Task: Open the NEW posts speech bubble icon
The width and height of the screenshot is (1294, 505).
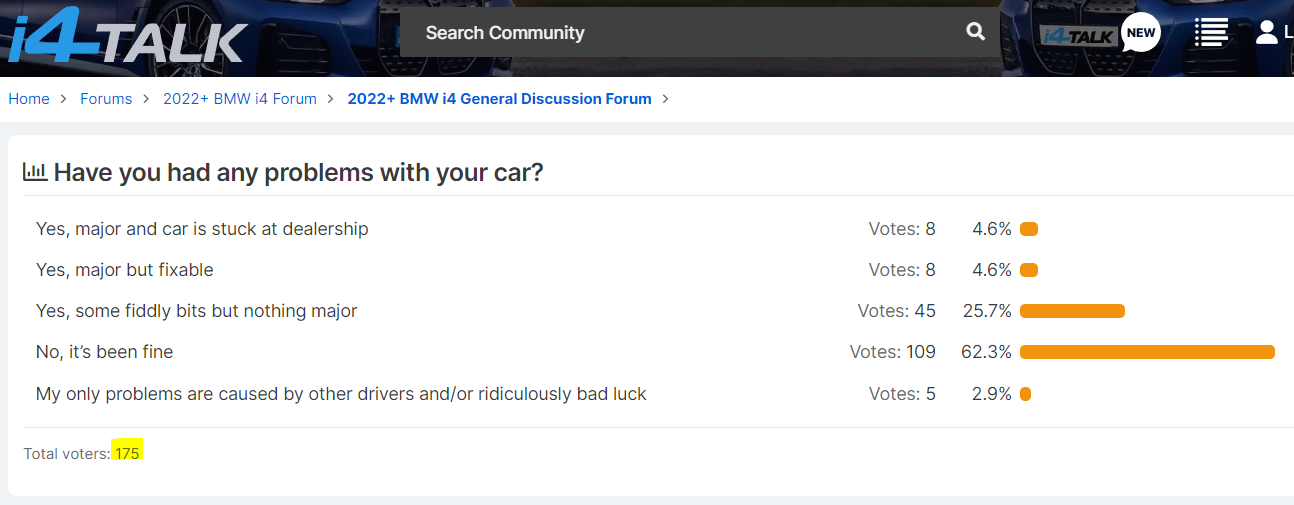Action: (1140, 32)
